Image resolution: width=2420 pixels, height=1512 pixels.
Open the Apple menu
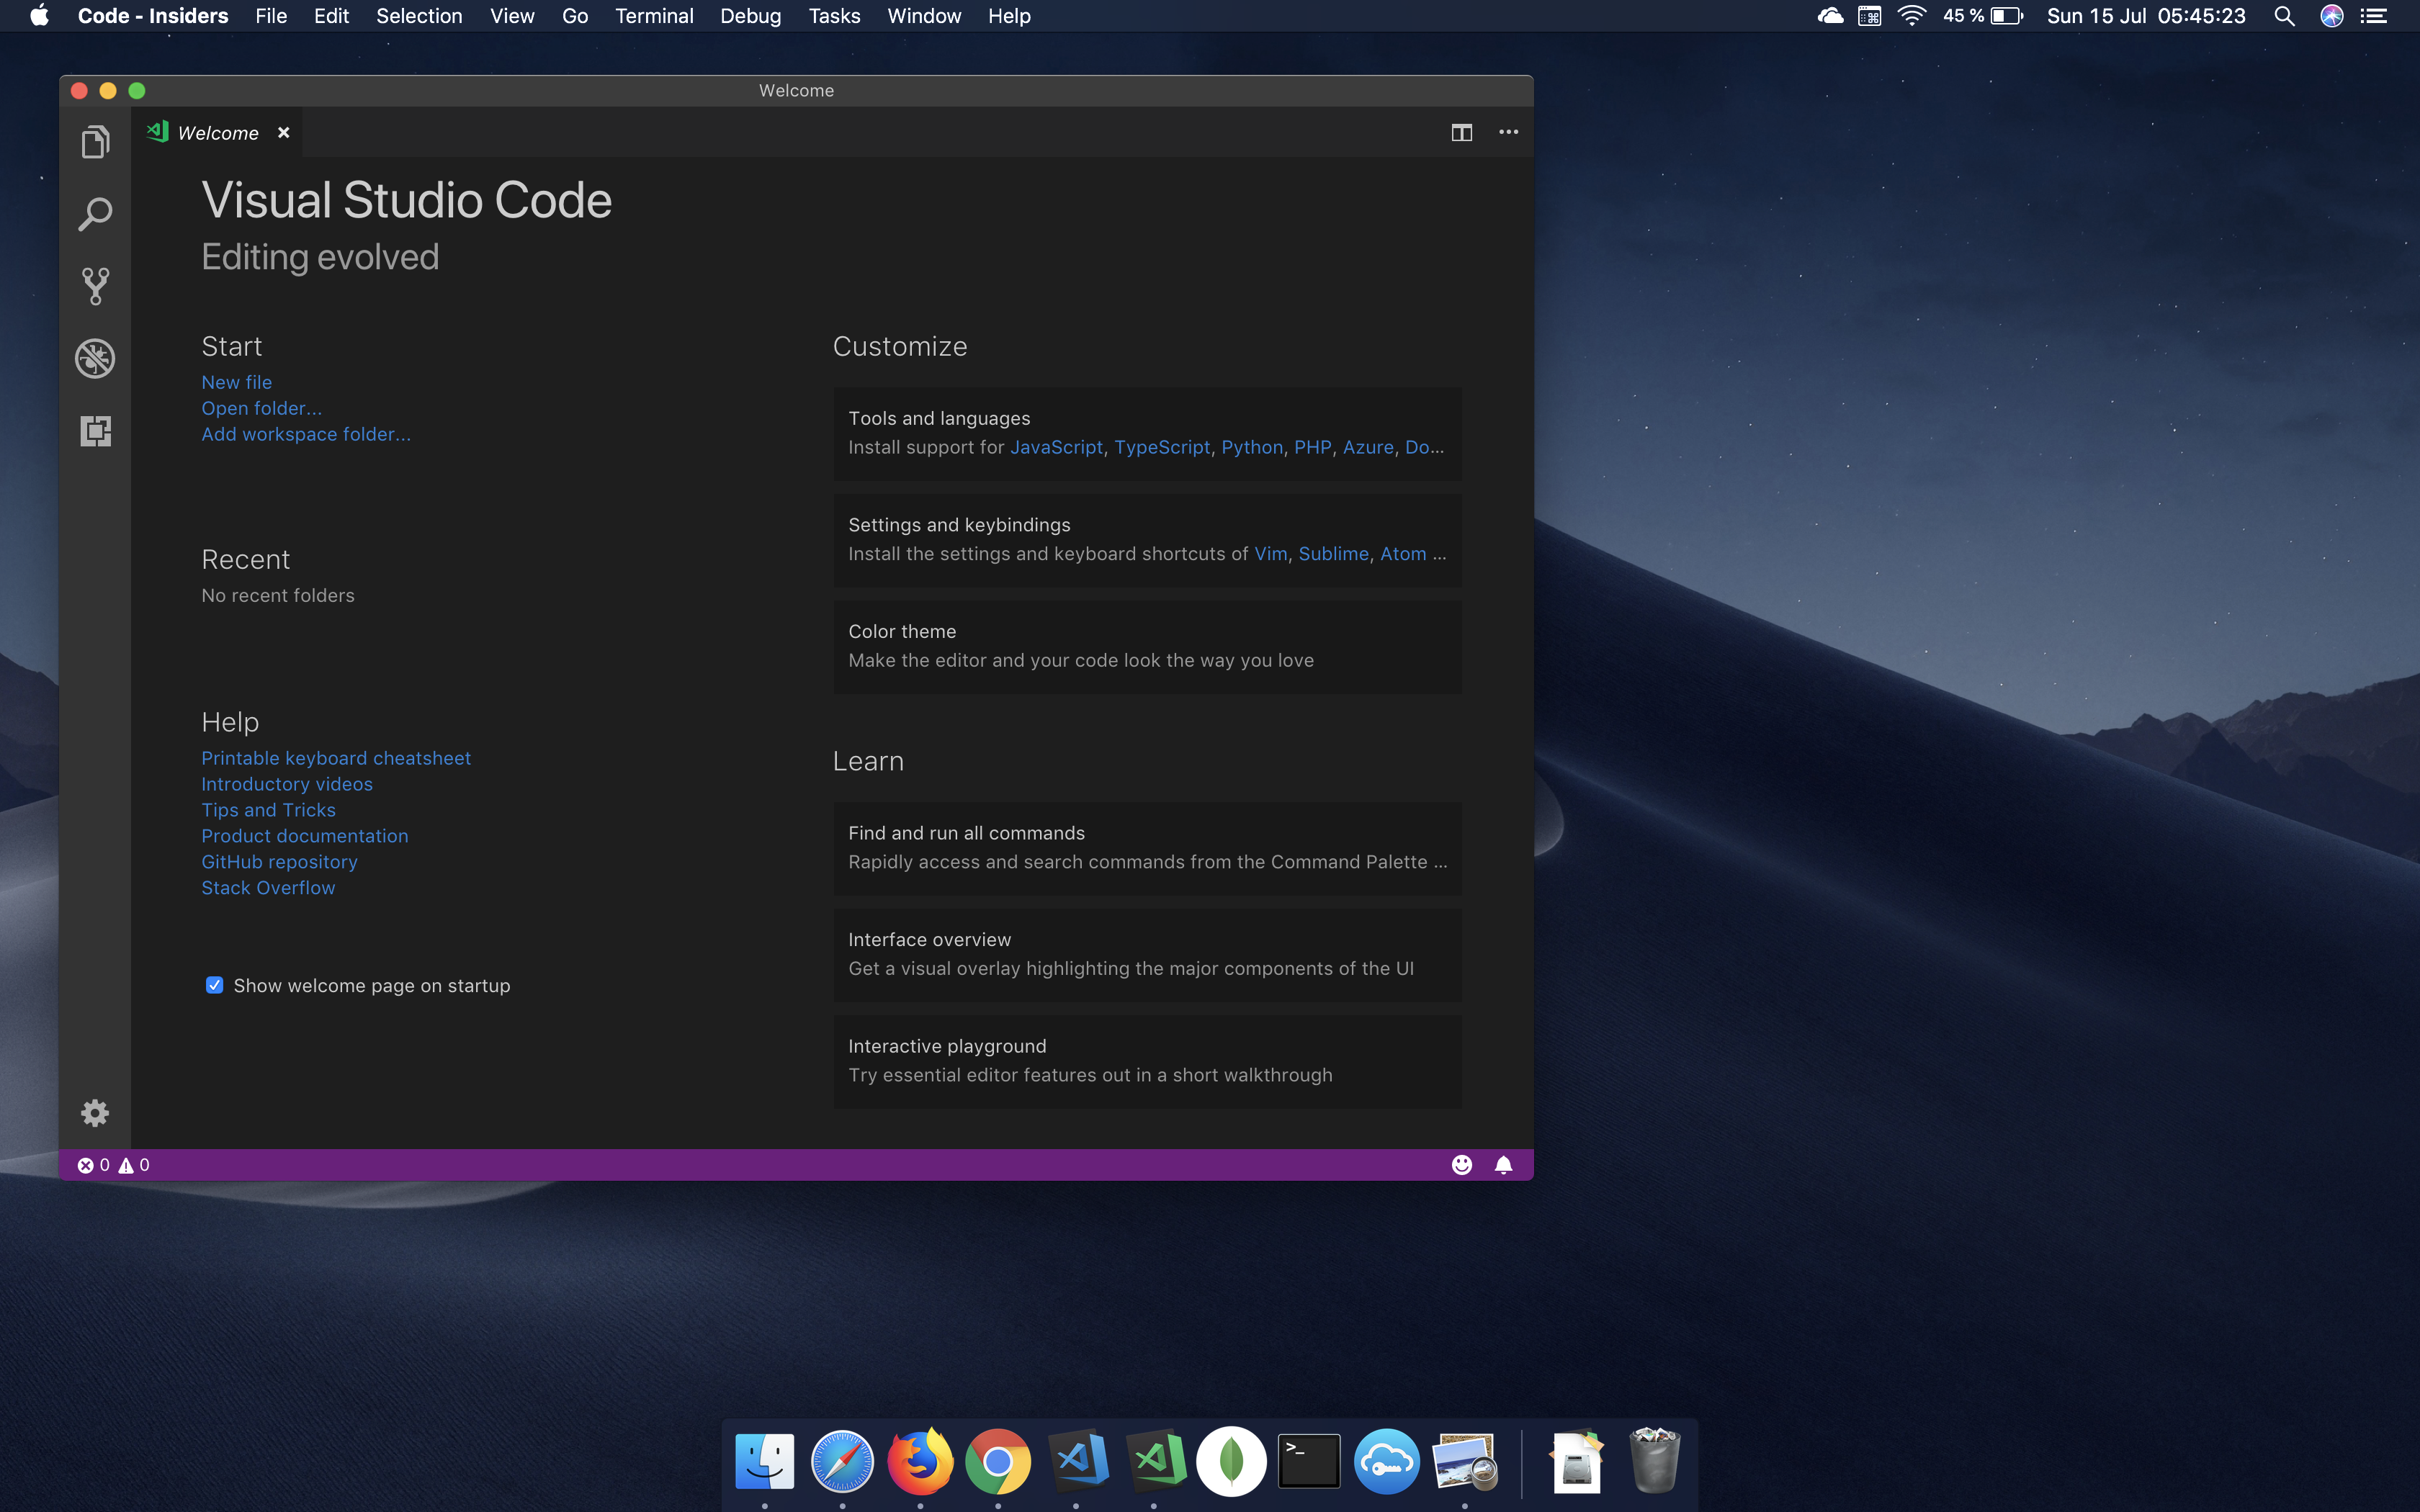pyautogui.click(x=39, y=16)
